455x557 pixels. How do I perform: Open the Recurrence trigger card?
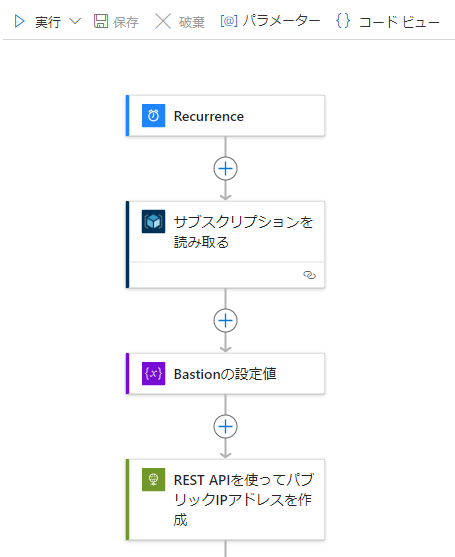pyautogui.click(x=226, y=115)
